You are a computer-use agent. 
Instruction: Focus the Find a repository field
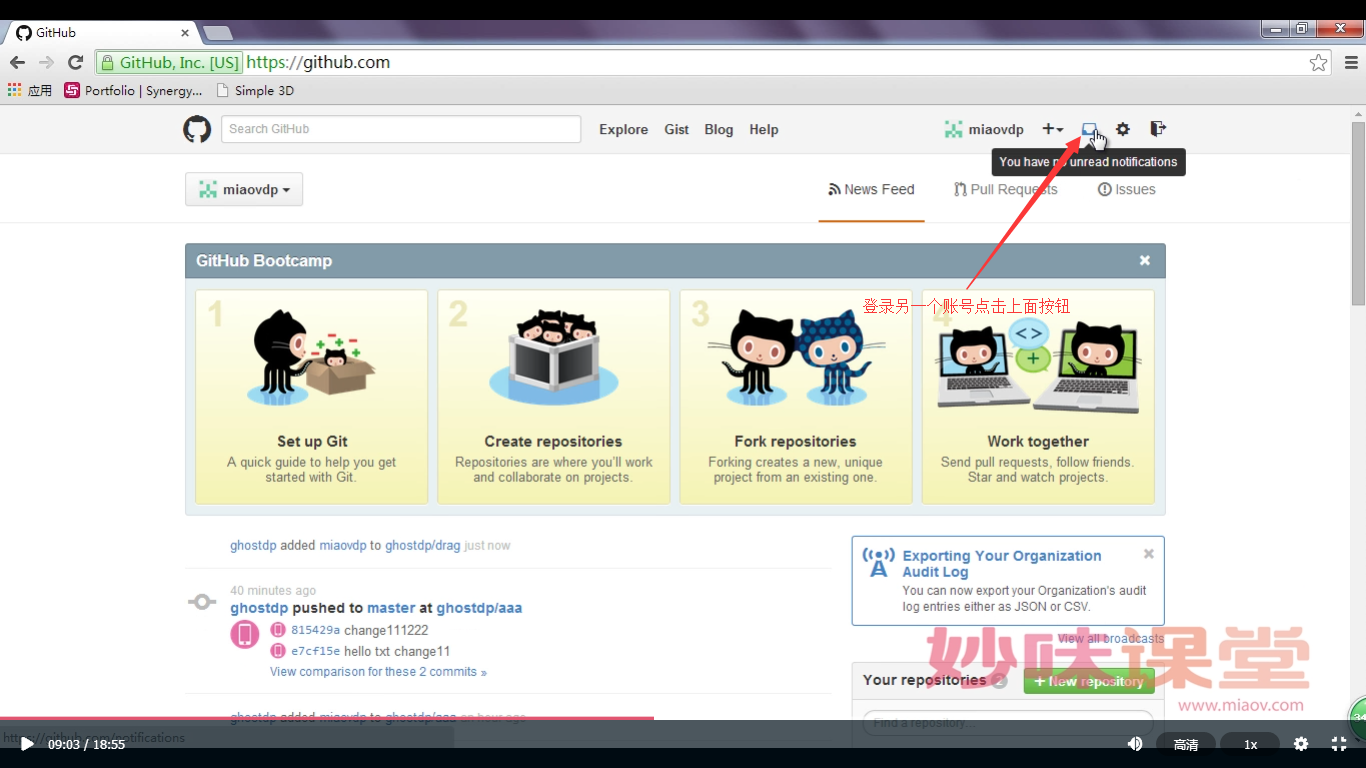pos(1007,722)
